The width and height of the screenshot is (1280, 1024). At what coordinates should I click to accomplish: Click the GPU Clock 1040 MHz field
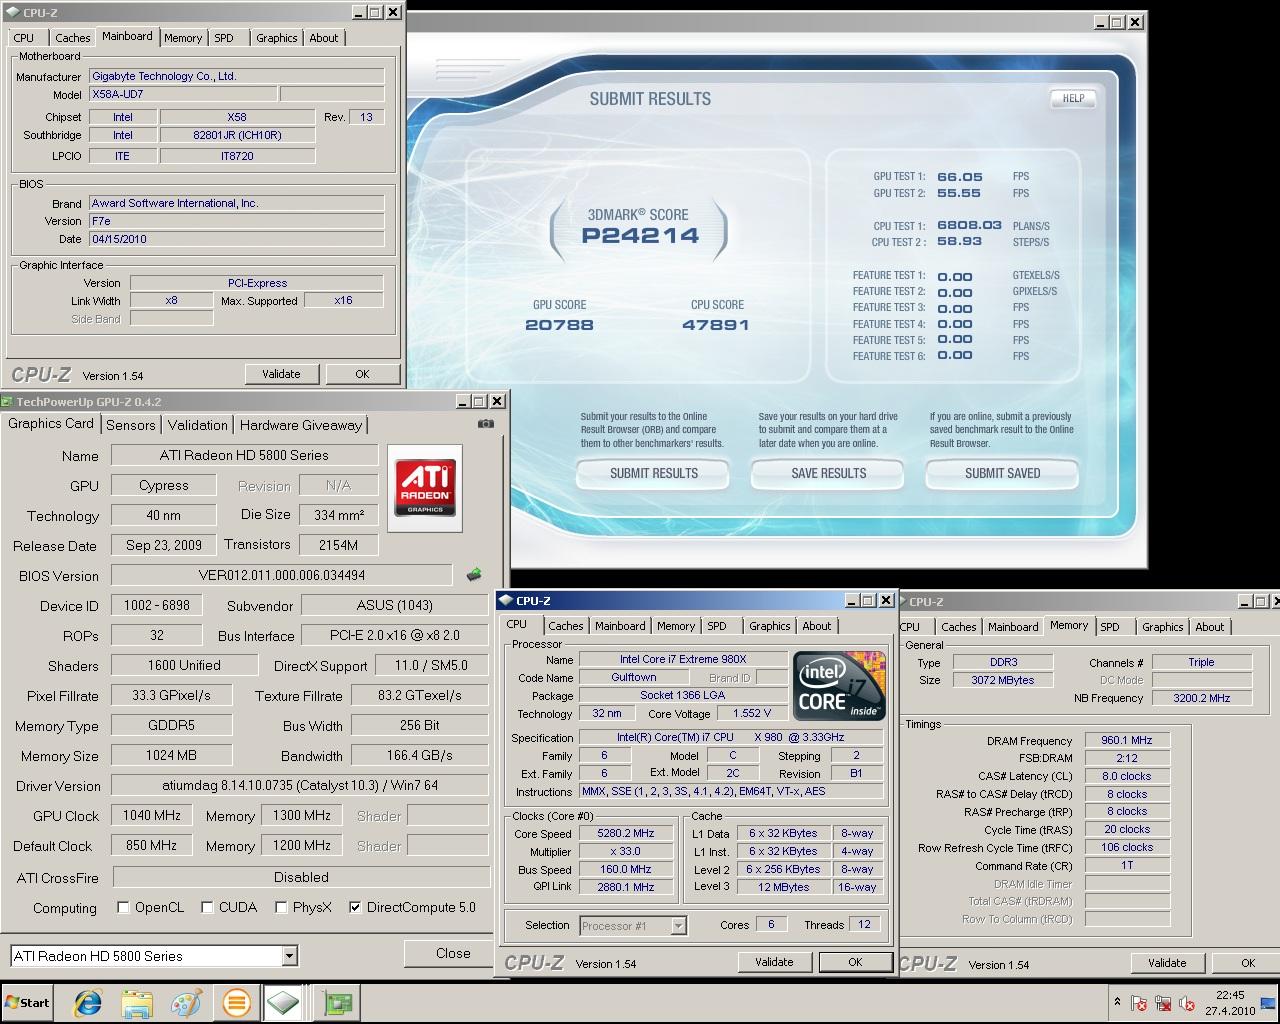(152, 816)
